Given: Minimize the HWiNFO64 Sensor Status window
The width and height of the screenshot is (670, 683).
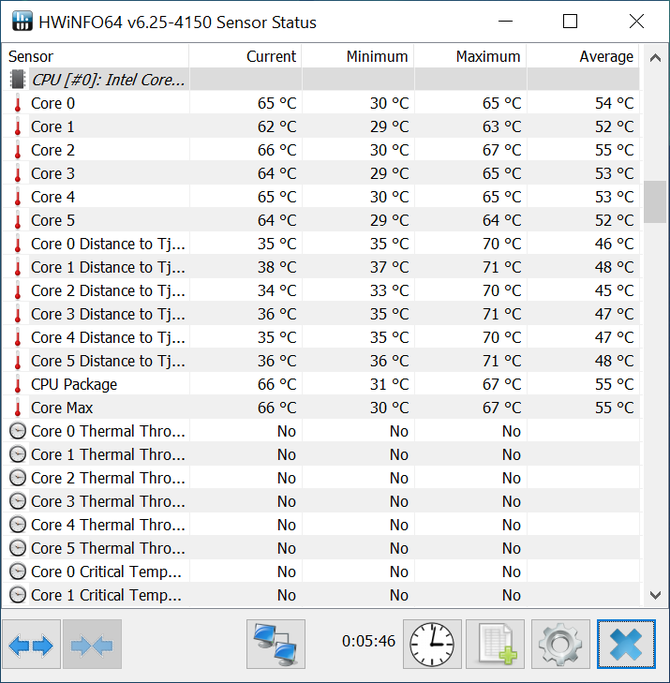Looking at the screenshot, I should [505, 21].
